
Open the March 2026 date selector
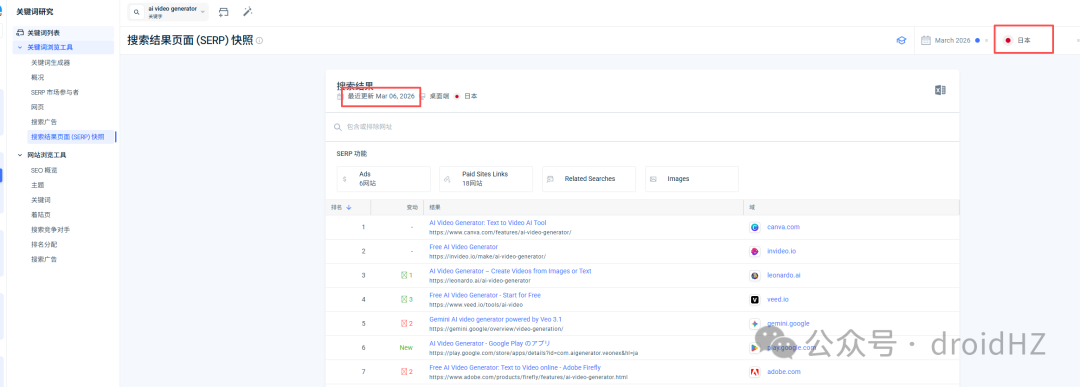951,41
